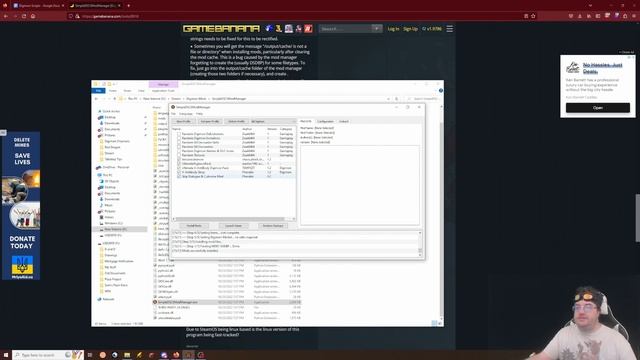Toggle X-Antibody Strip mod checkbox

pos(179,172)
